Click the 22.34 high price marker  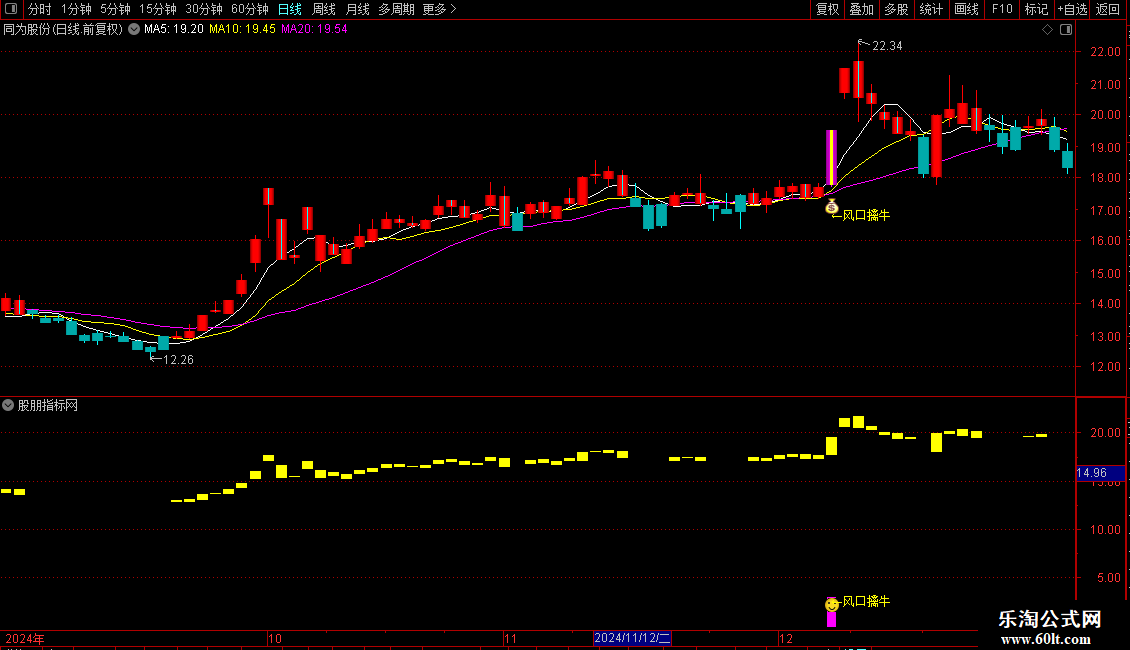point(887,46)
